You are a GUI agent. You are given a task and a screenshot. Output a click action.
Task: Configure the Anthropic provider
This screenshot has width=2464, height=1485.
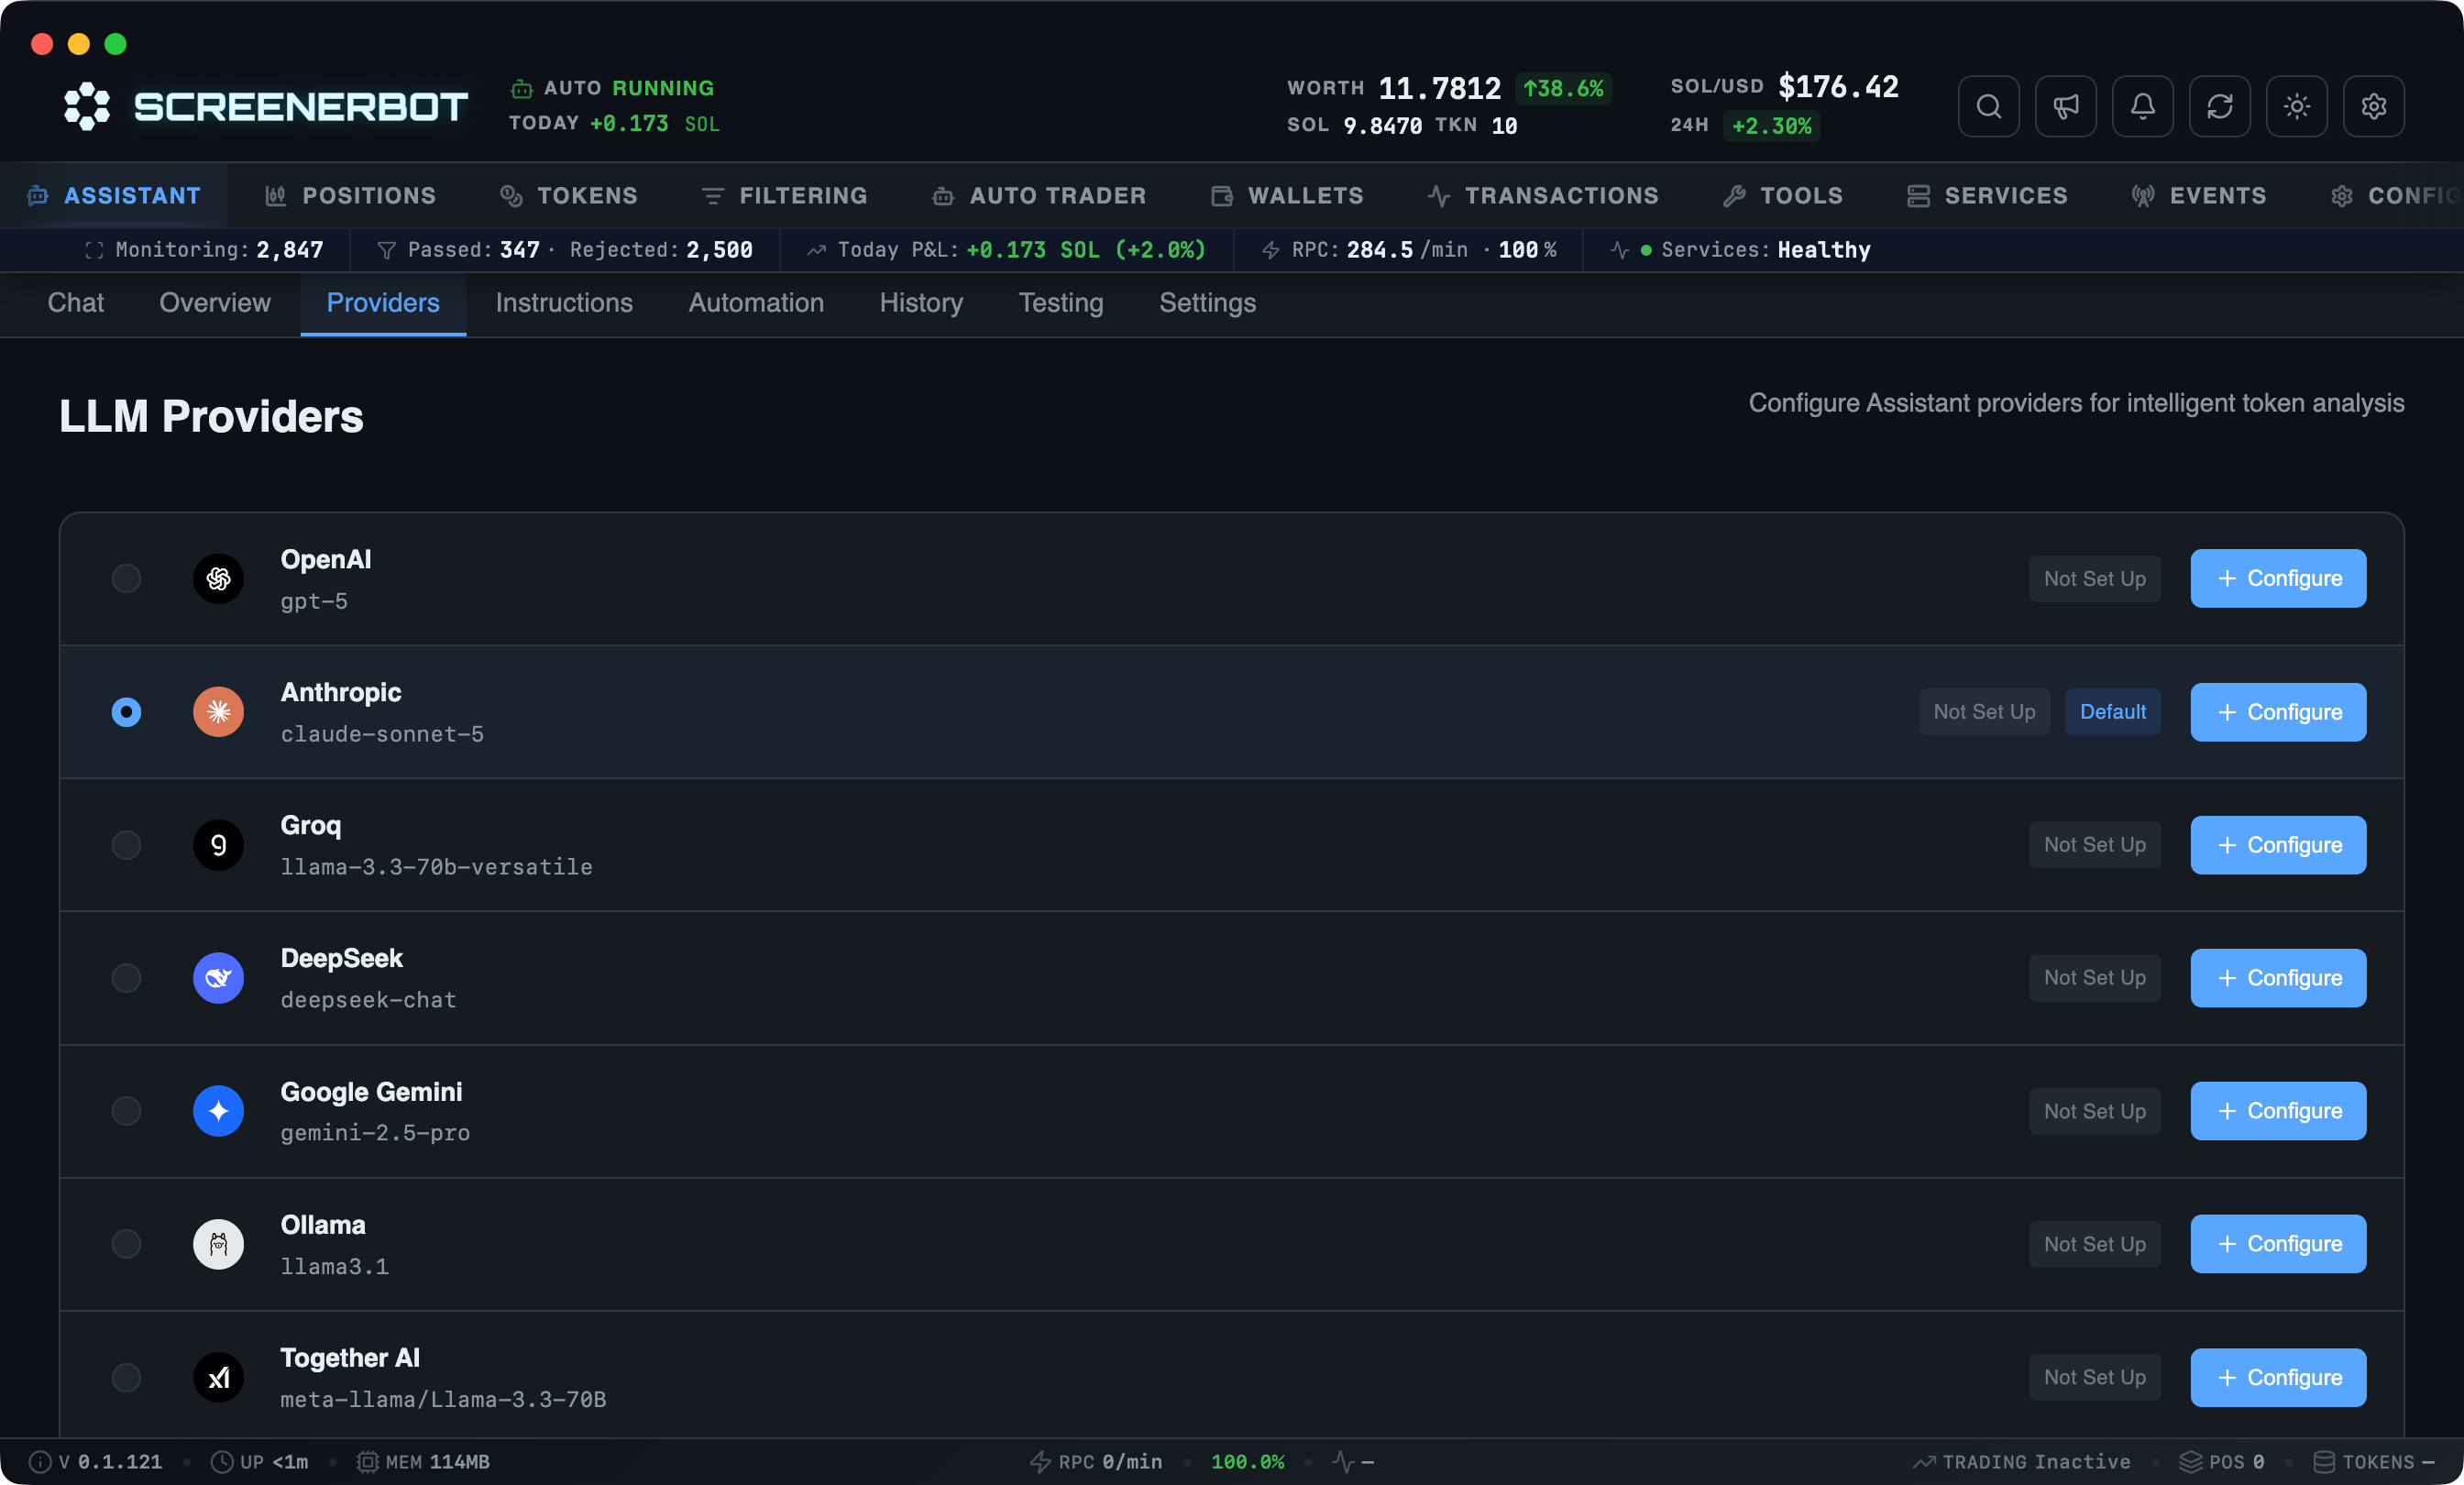click(x=2278, y=712)
